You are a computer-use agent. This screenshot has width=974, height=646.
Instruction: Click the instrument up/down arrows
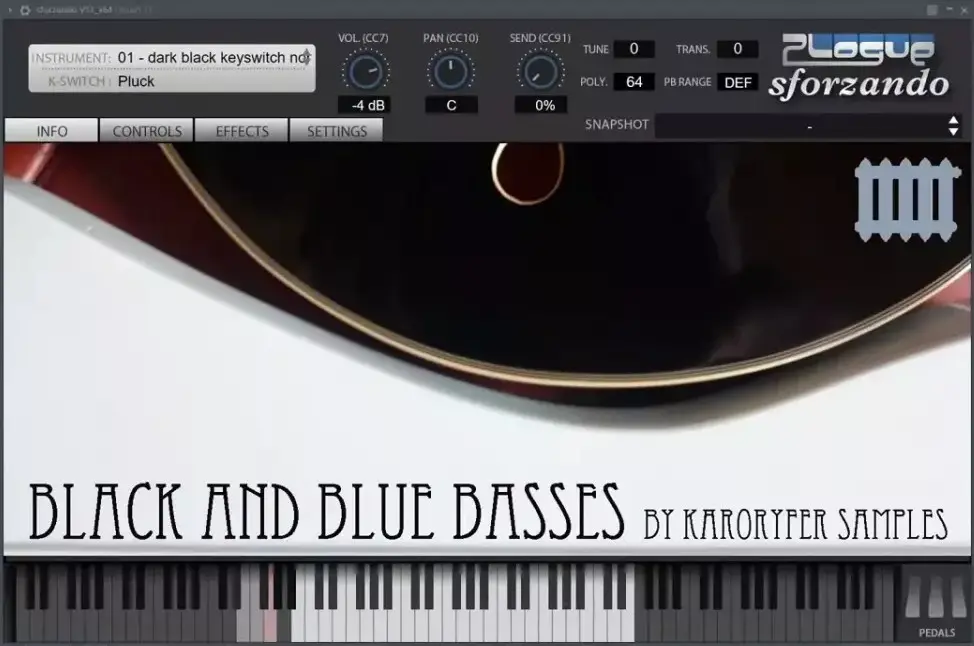[x=307, y=57]
